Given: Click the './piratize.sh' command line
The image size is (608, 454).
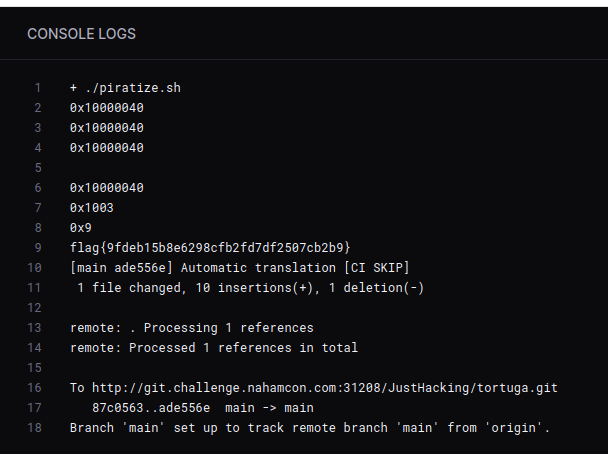Looking at the screenshot, I should pos(125,88).
